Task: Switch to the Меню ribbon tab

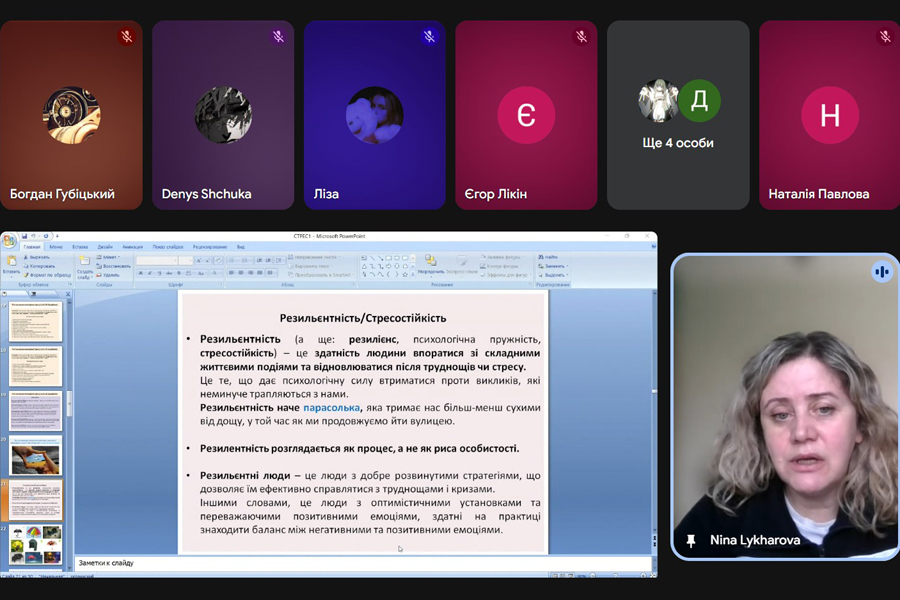Action: coord(56,247)
